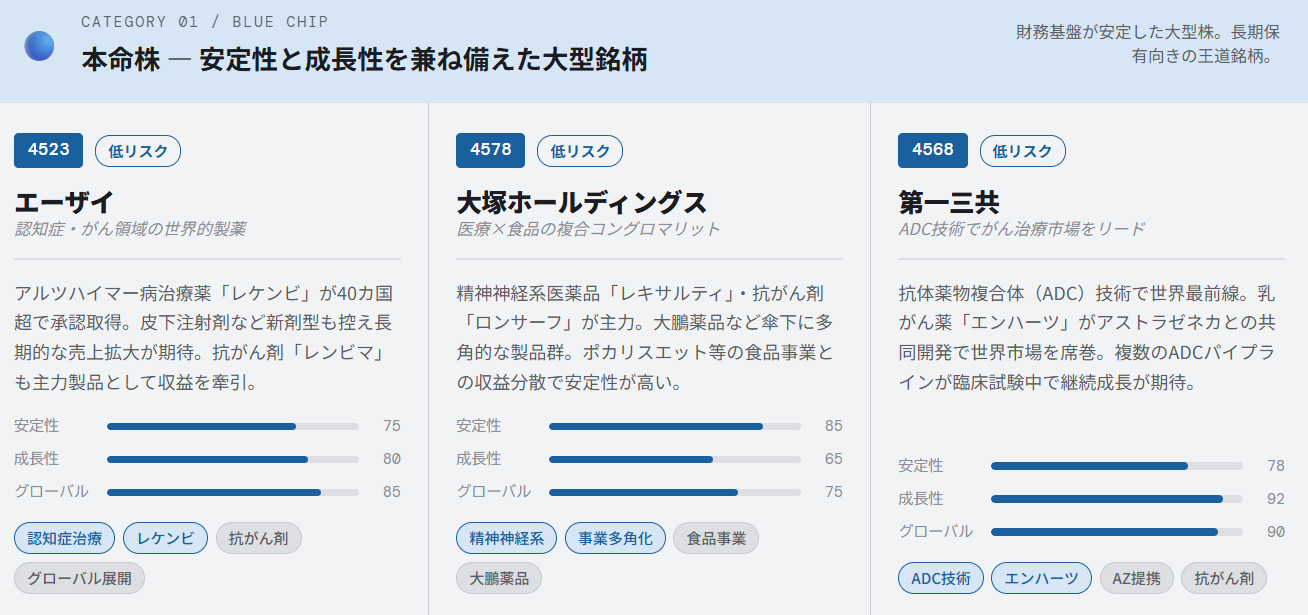Toggle the ADC技術 tag

coord(941,577)
